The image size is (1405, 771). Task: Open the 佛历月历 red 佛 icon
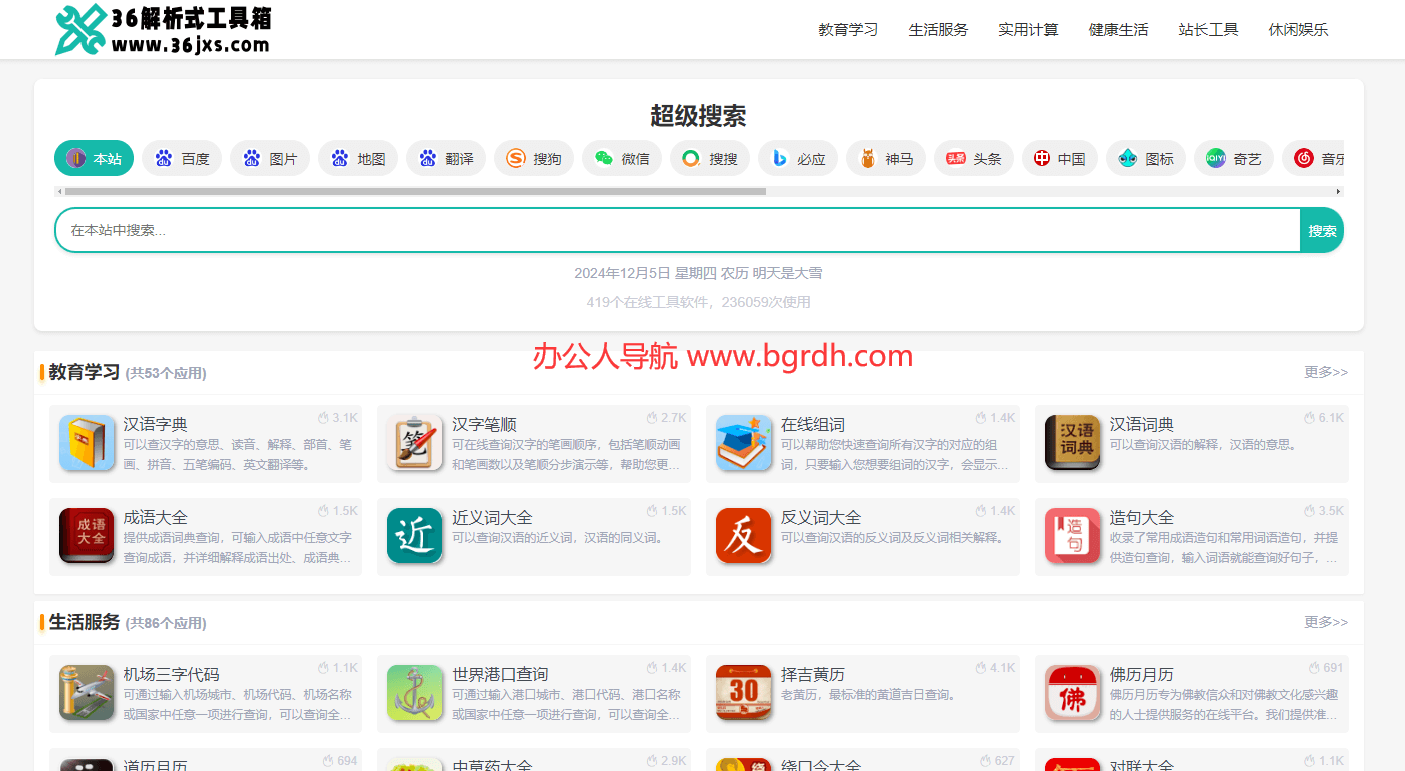1073,693
